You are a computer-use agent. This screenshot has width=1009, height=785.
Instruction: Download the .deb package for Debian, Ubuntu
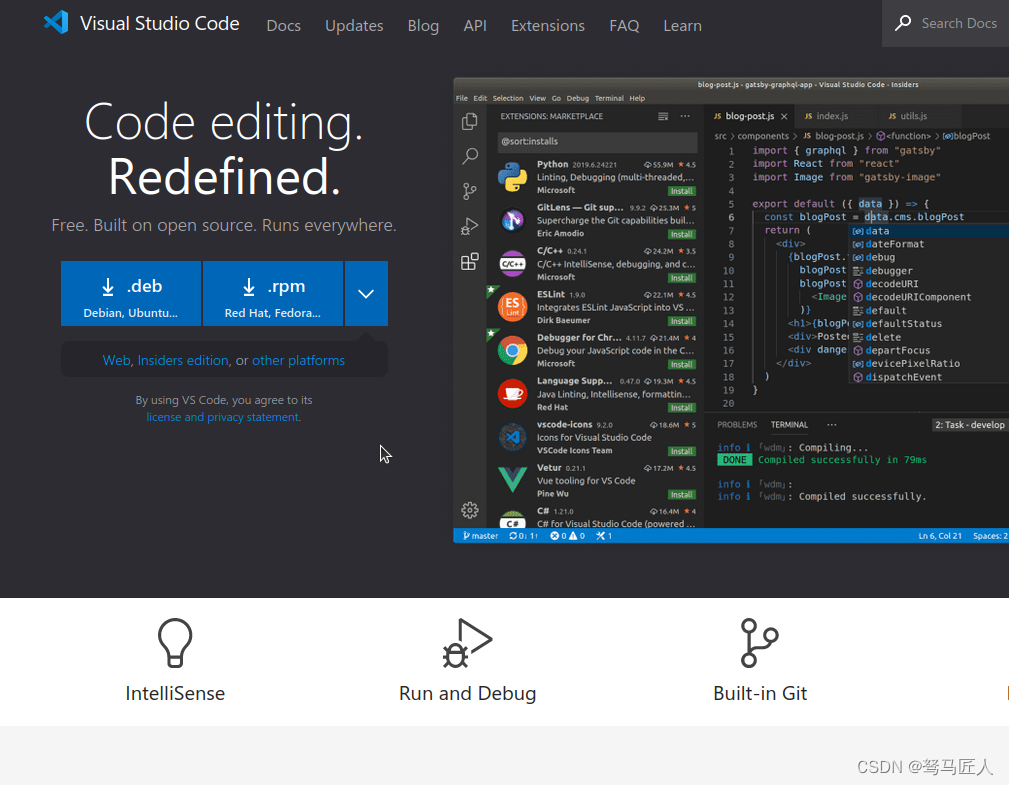click(x=131, y=293)
